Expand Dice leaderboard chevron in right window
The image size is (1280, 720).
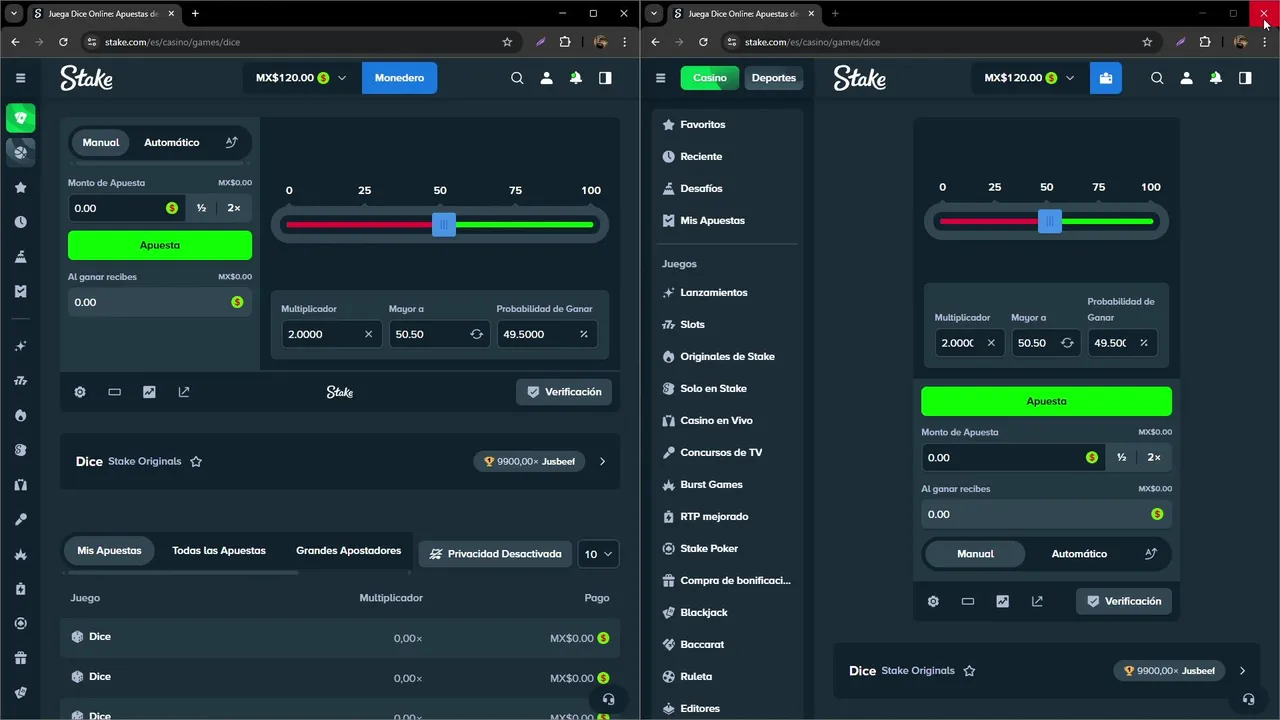pos(1242,671)
